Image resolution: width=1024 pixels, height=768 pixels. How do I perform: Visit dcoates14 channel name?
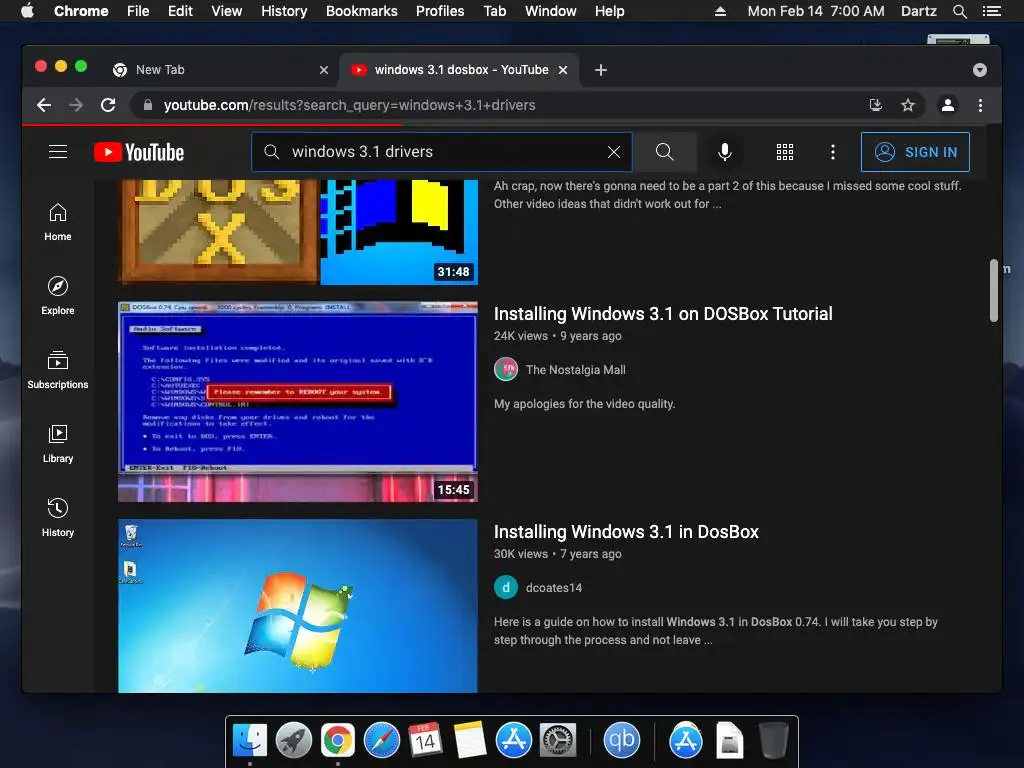tap(554, 588)
